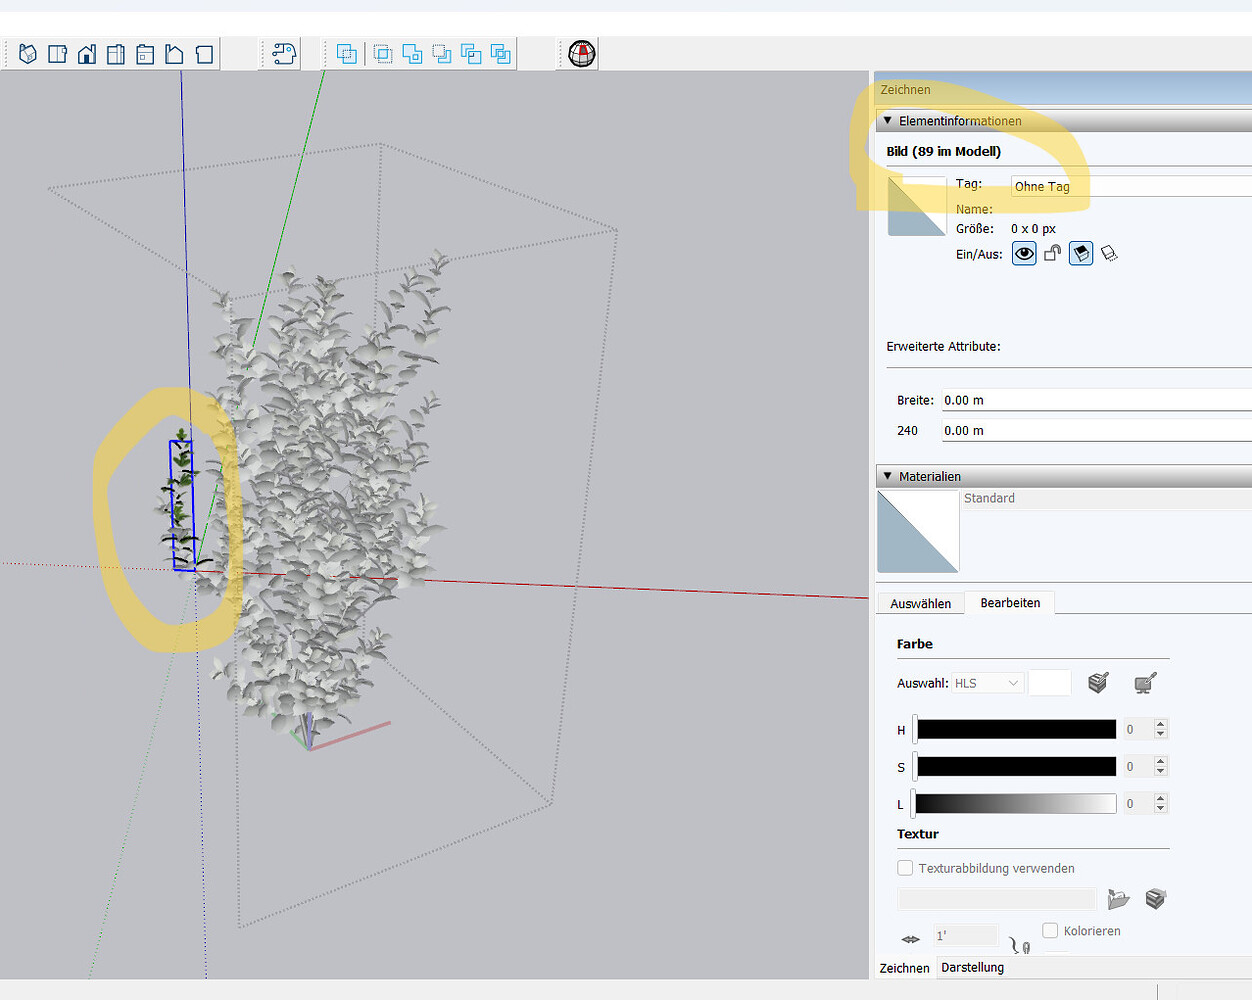1252x1000 pixels.
Task: Enable the Kolorieren checkbox
Action: tap(1050, 931)
